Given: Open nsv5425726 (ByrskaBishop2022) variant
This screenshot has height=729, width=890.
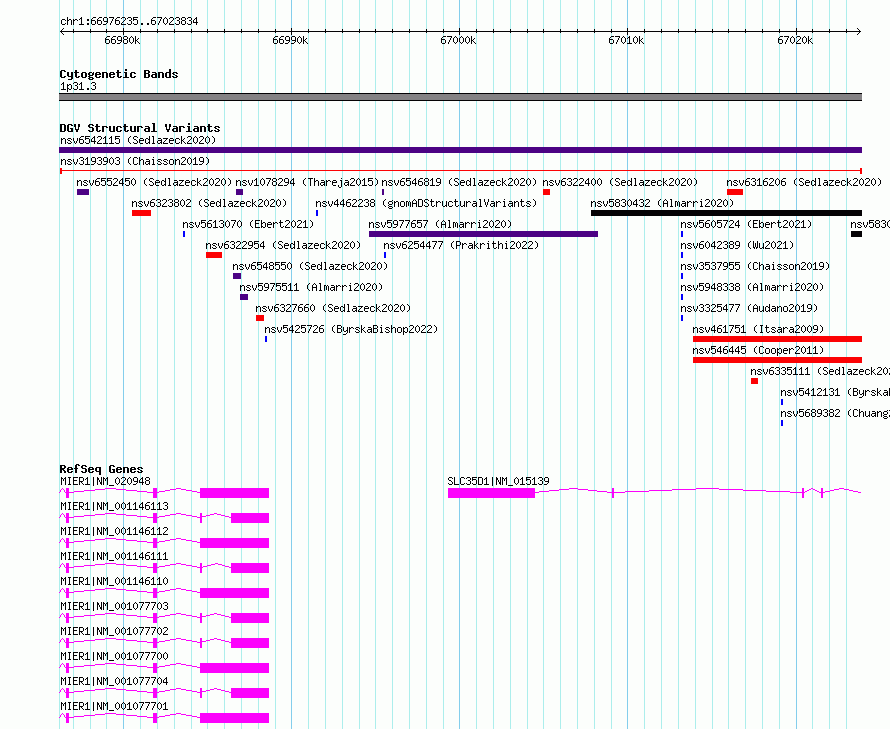Looking at the screenshot, I should click(x=351, y=329).
